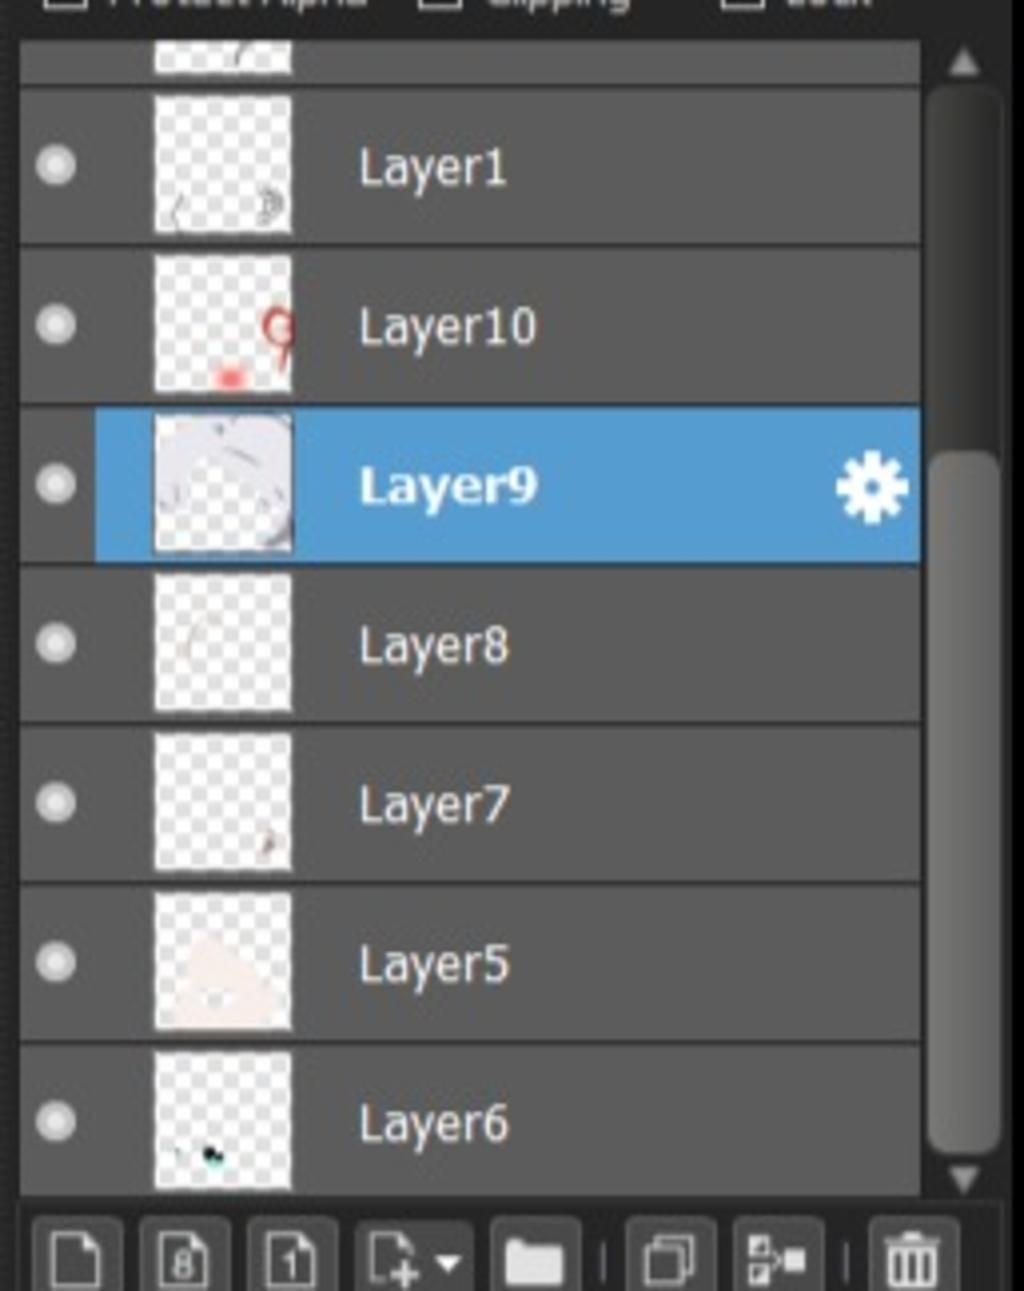Select the Layer5 row
1024x1291 pixels.
pos(470,963)
